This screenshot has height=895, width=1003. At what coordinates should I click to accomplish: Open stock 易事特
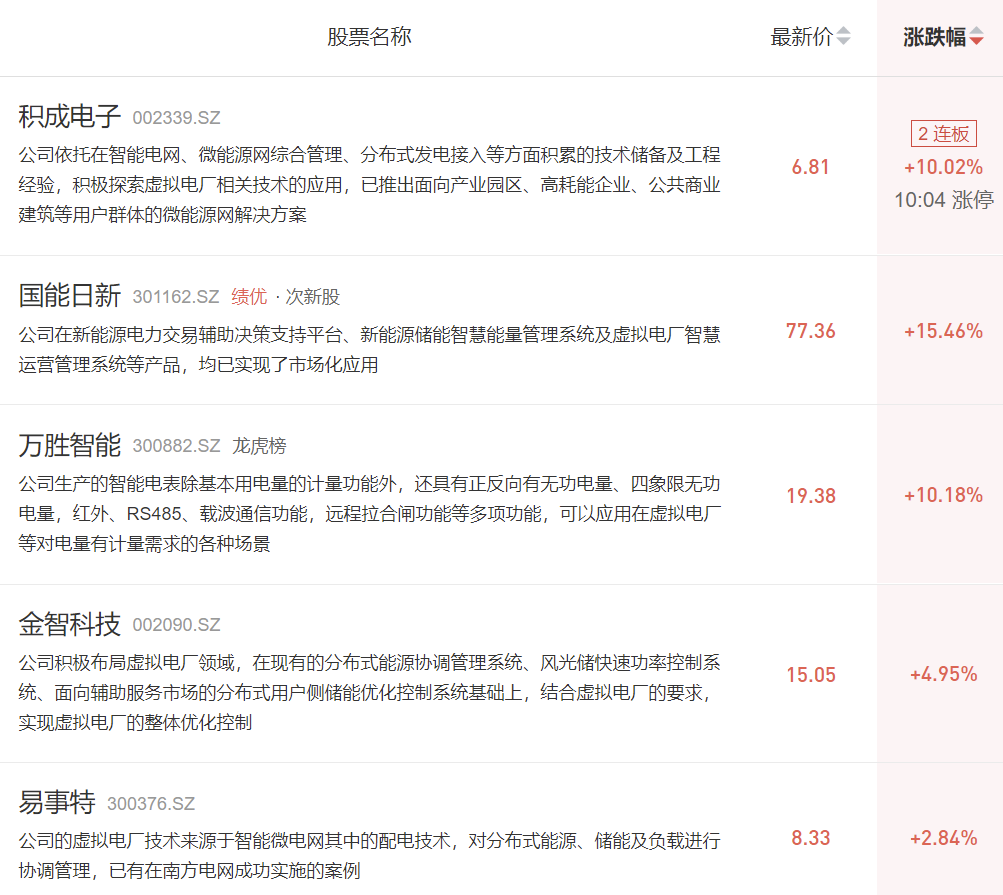(x=57, y=802)
